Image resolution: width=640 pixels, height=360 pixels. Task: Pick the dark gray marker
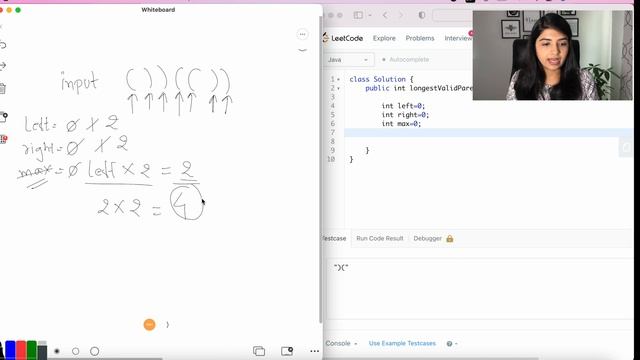42,350
